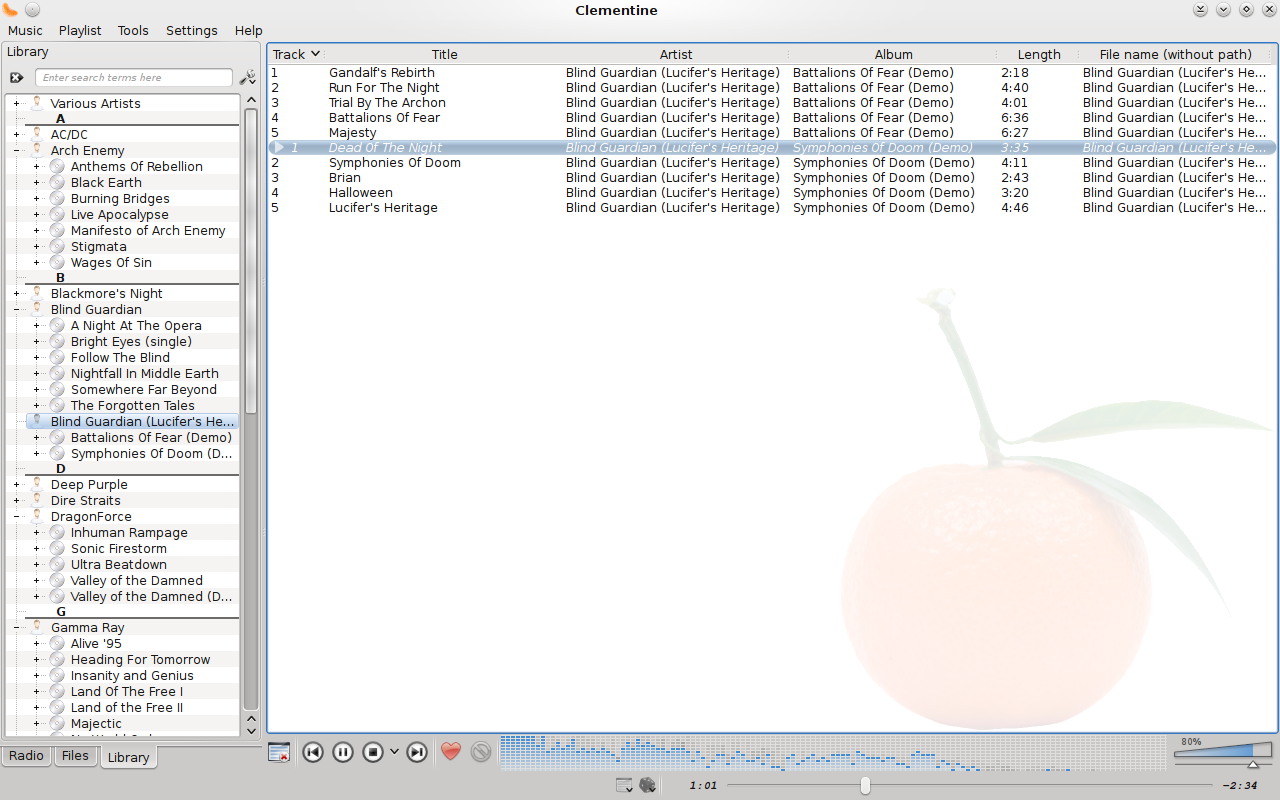Click the clear playlist icon
This screenshot has width=1280, height=800.
point(279,752)
